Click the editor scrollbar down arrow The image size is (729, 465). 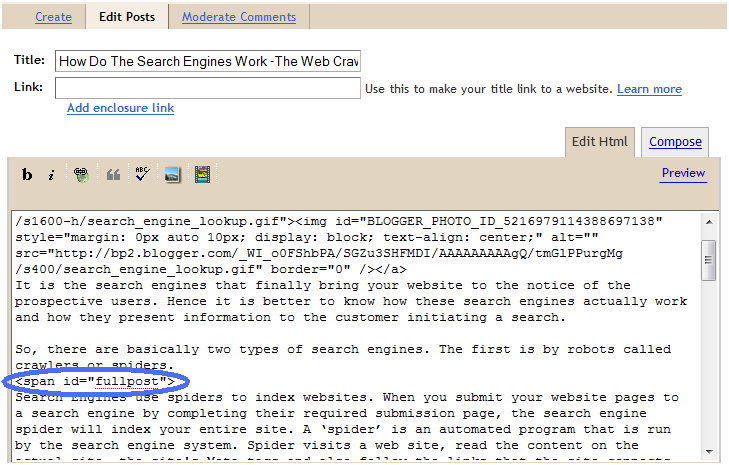[709, 451]
